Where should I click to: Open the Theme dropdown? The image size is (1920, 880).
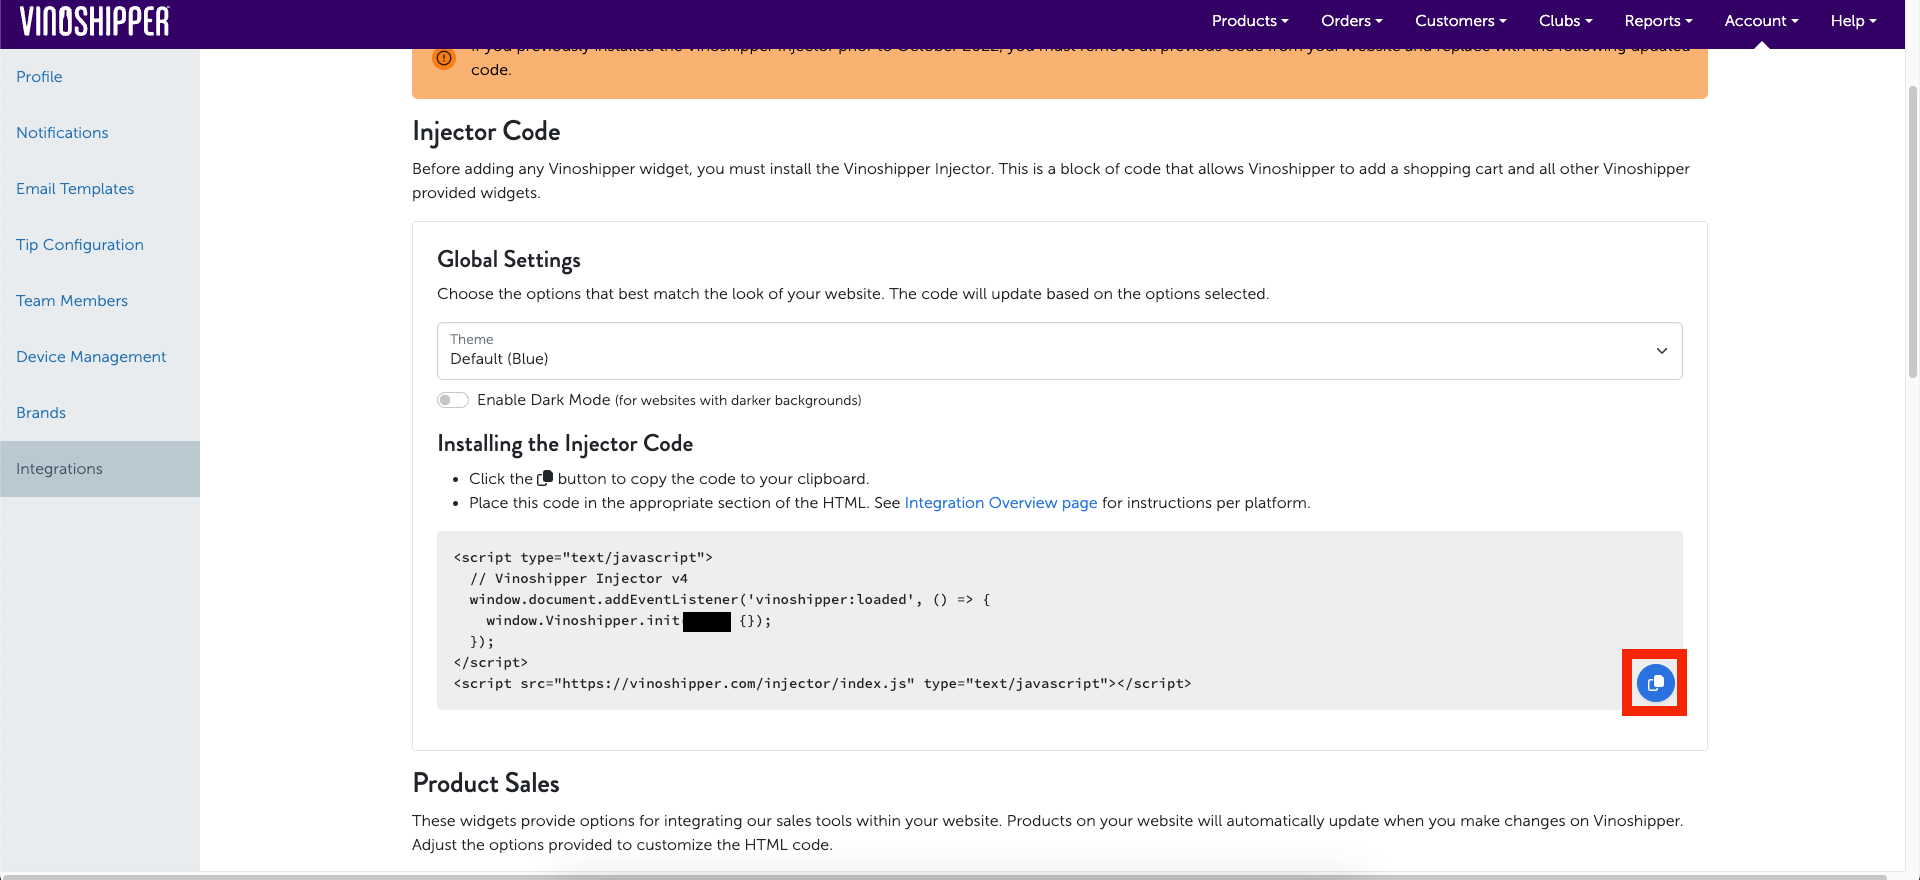[1060, 351]
